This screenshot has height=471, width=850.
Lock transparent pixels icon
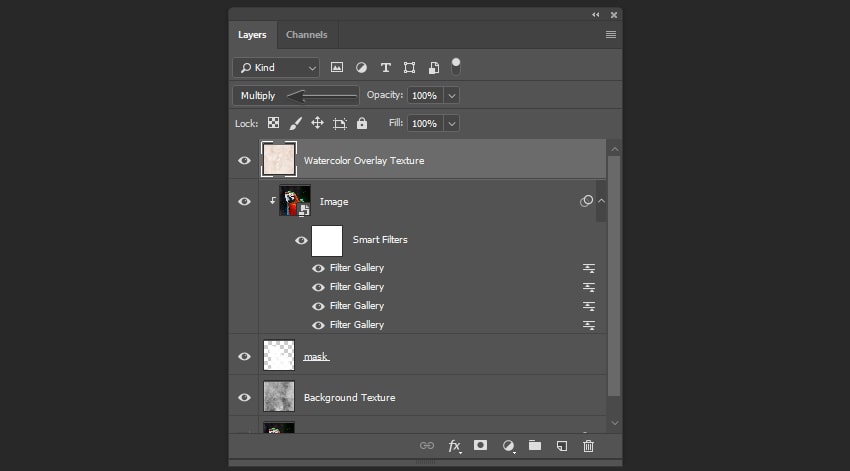click(273, 123)
